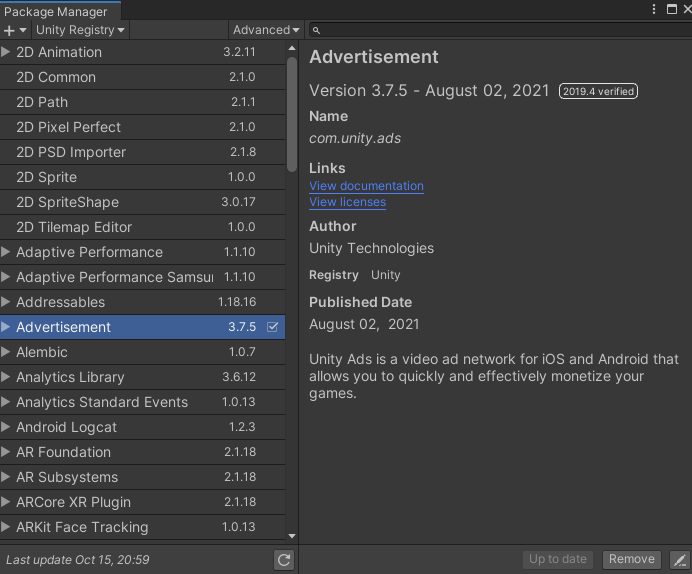Image resolution: width=692 pixels, height=574 pixels.
Task: Click the Last update Oct 15 status text
Action: (78, 560)
